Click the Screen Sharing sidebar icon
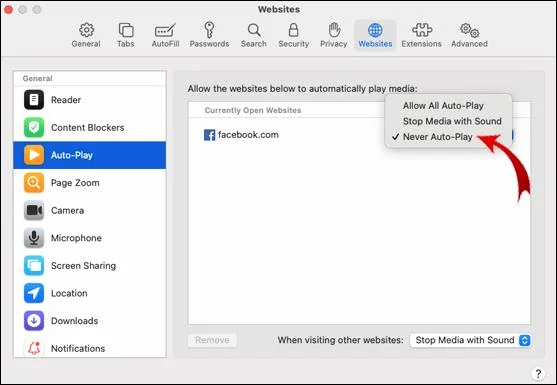Image resolution: width=557 pixels, height=385 pixels. click(34, 266)
